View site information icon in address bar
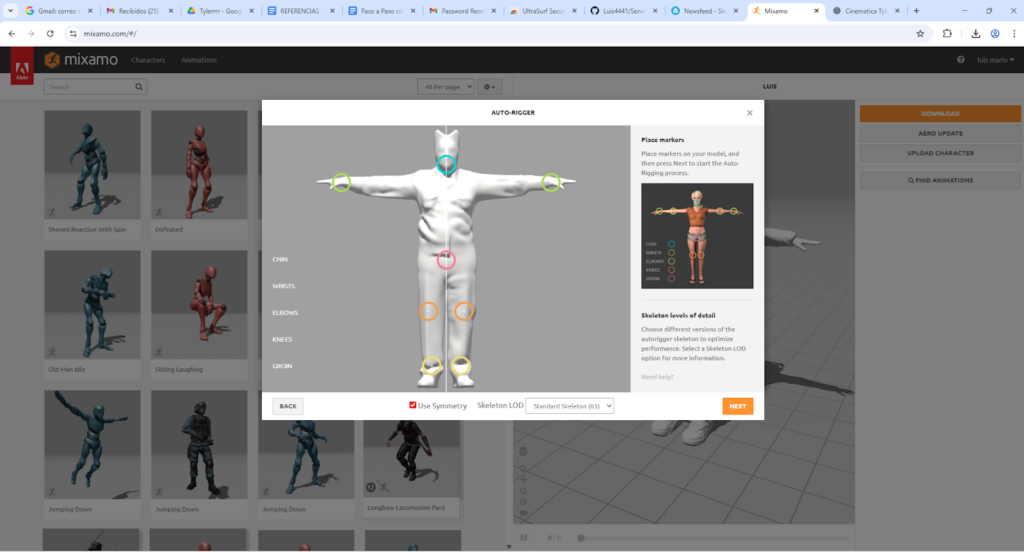 73,33
